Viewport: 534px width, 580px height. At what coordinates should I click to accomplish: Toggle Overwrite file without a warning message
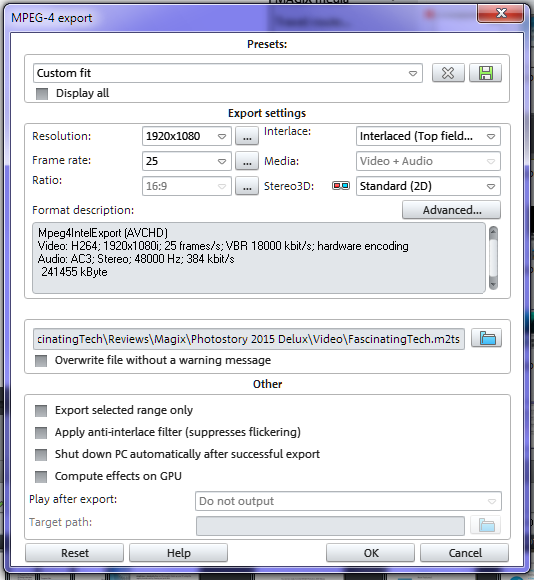tap(41, 361)
